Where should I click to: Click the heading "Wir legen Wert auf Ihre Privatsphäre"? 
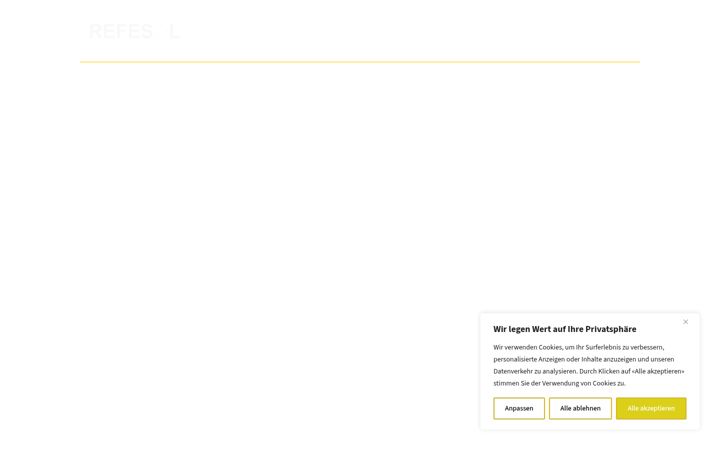pos(564,329)
